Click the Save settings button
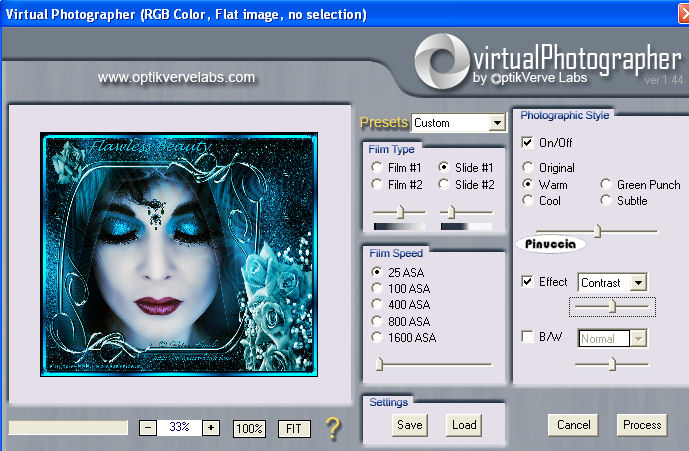 [x=410, y=425]
